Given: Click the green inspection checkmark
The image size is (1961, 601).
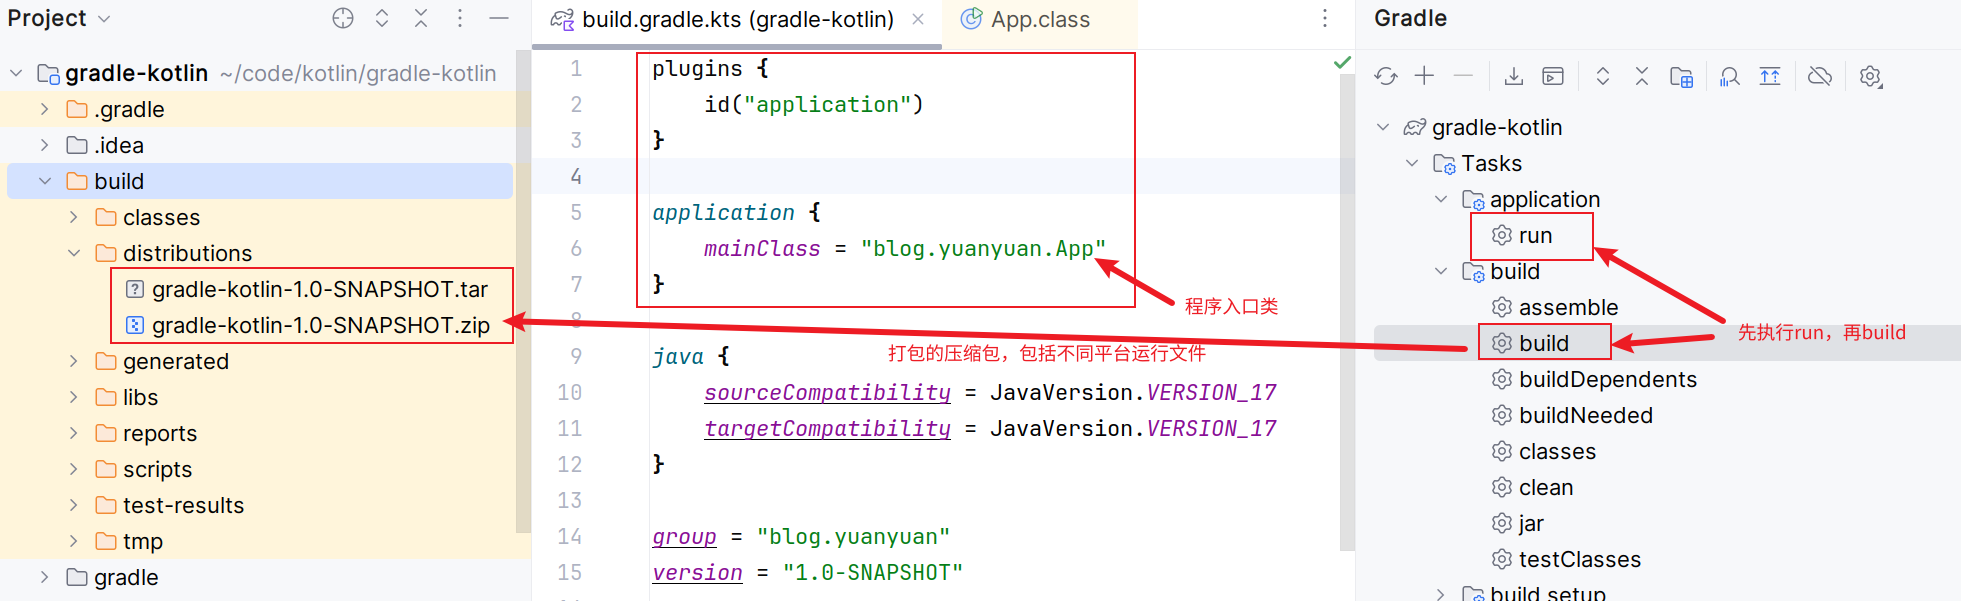Looking at the screenshot, I should [x=1342, y=63].
